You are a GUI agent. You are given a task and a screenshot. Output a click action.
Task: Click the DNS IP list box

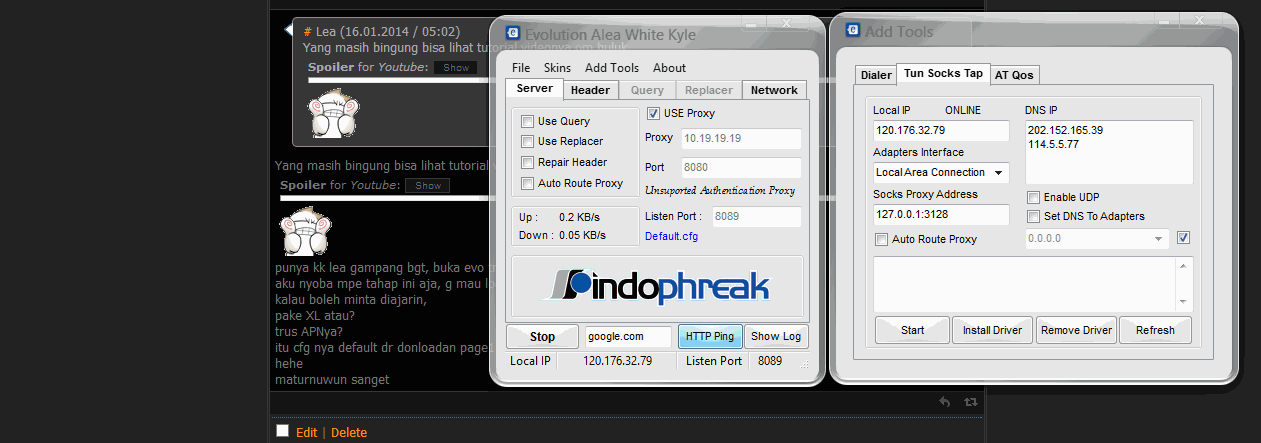(1109, 152)
